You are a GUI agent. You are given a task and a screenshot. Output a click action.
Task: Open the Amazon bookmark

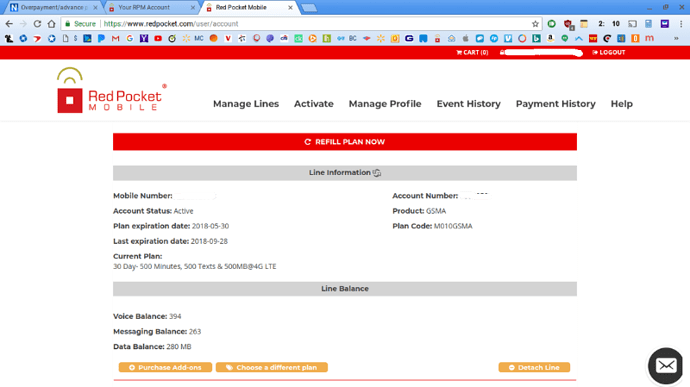[551, 38]
